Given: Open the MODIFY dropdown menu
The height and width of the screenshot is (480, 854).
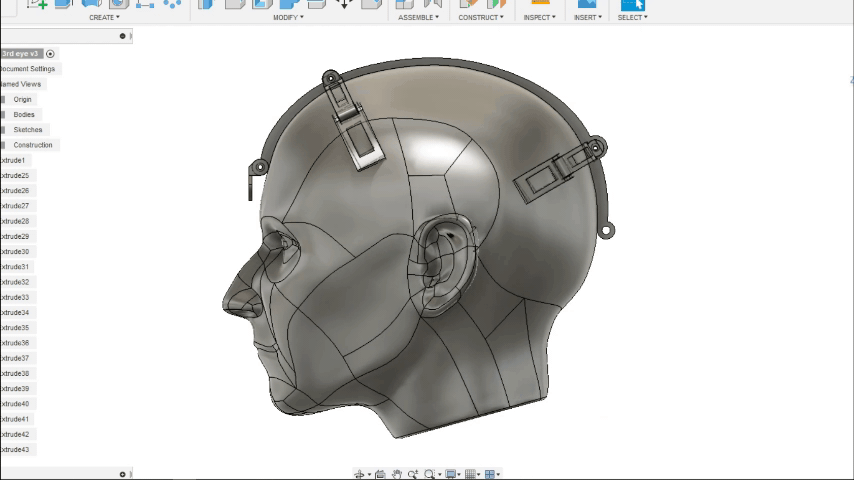Looking at the screenshot, I should pos(288,17).
